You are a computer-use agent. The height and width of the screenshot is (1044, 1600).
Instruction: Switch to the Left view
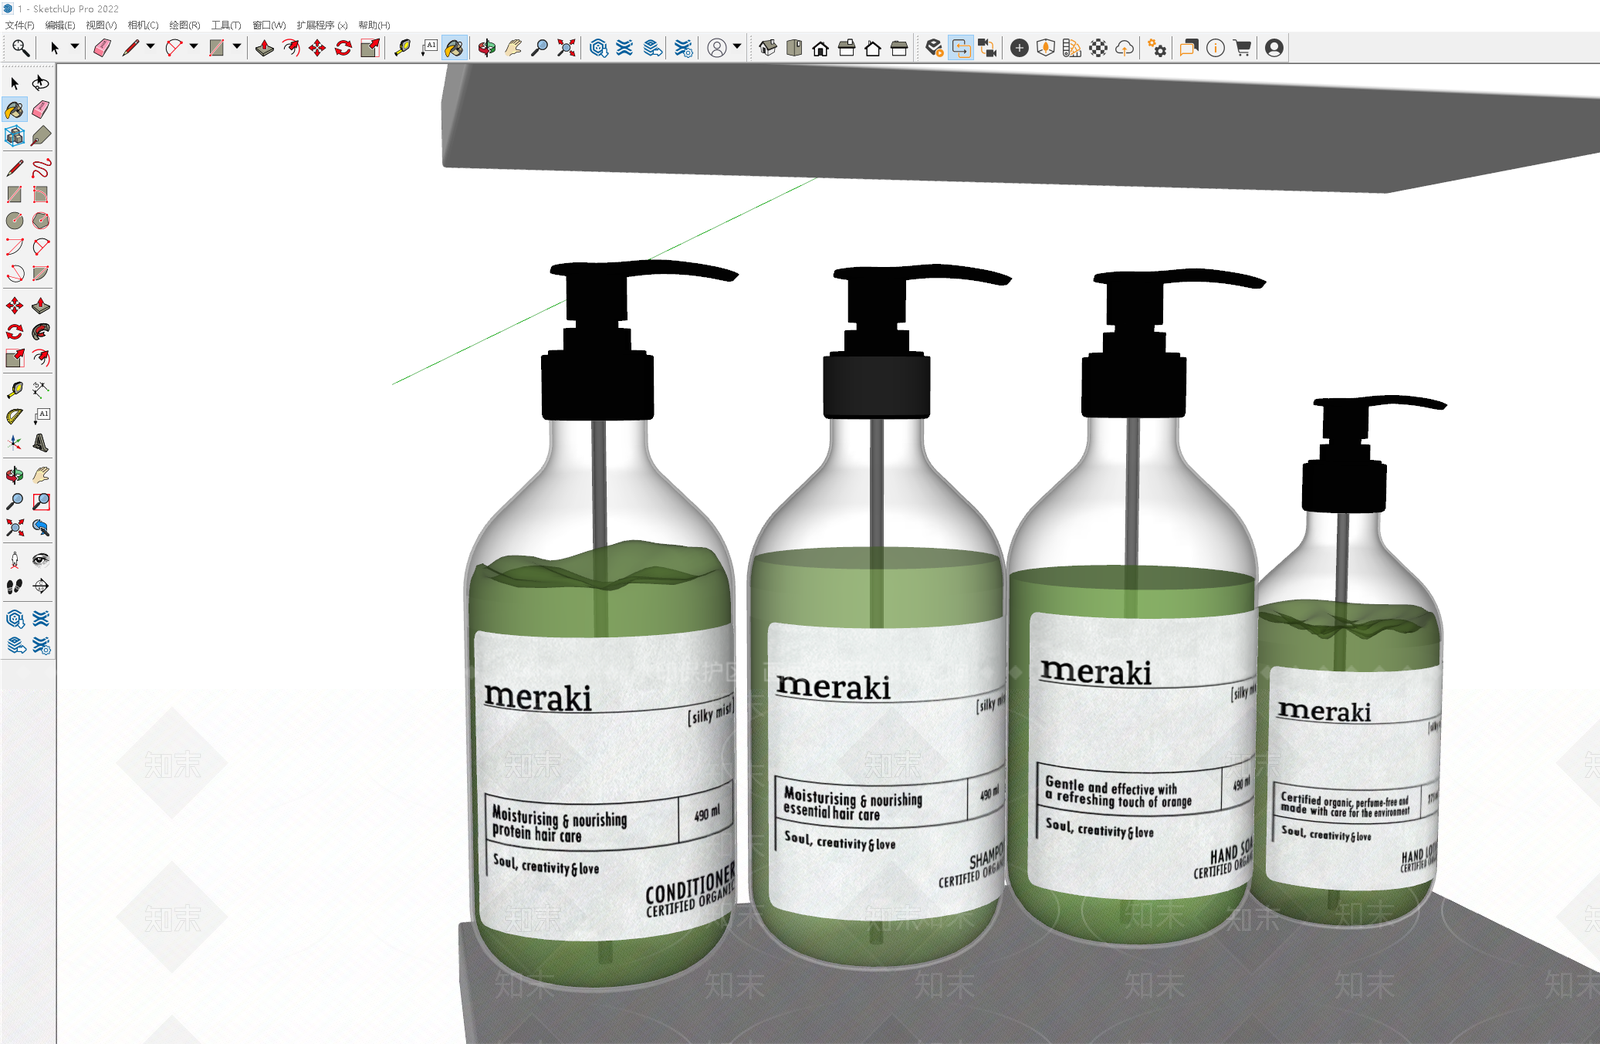pos(898,48)
